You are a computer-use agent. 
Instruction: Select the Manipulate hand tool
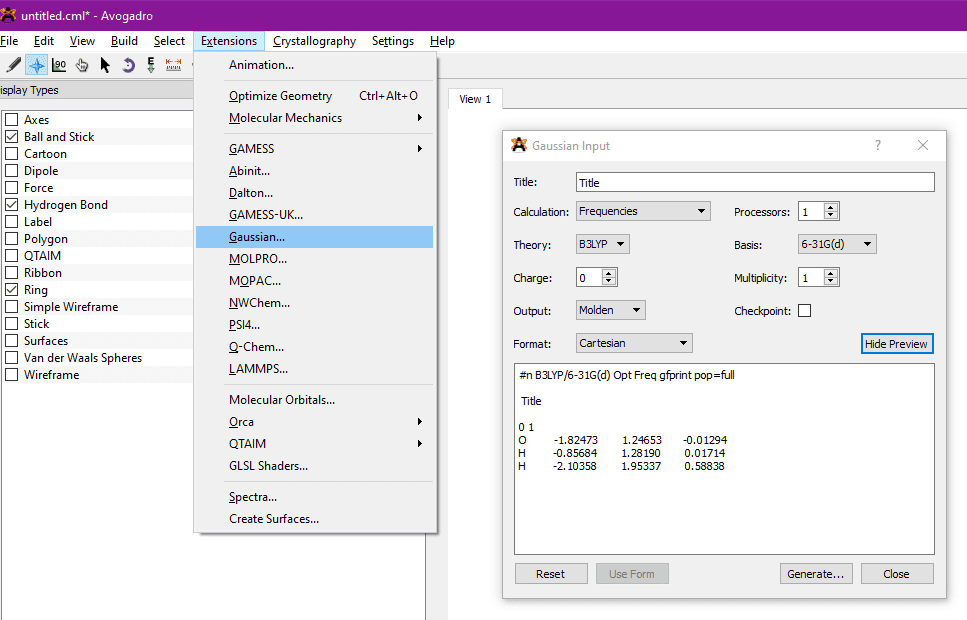(82, 65)
